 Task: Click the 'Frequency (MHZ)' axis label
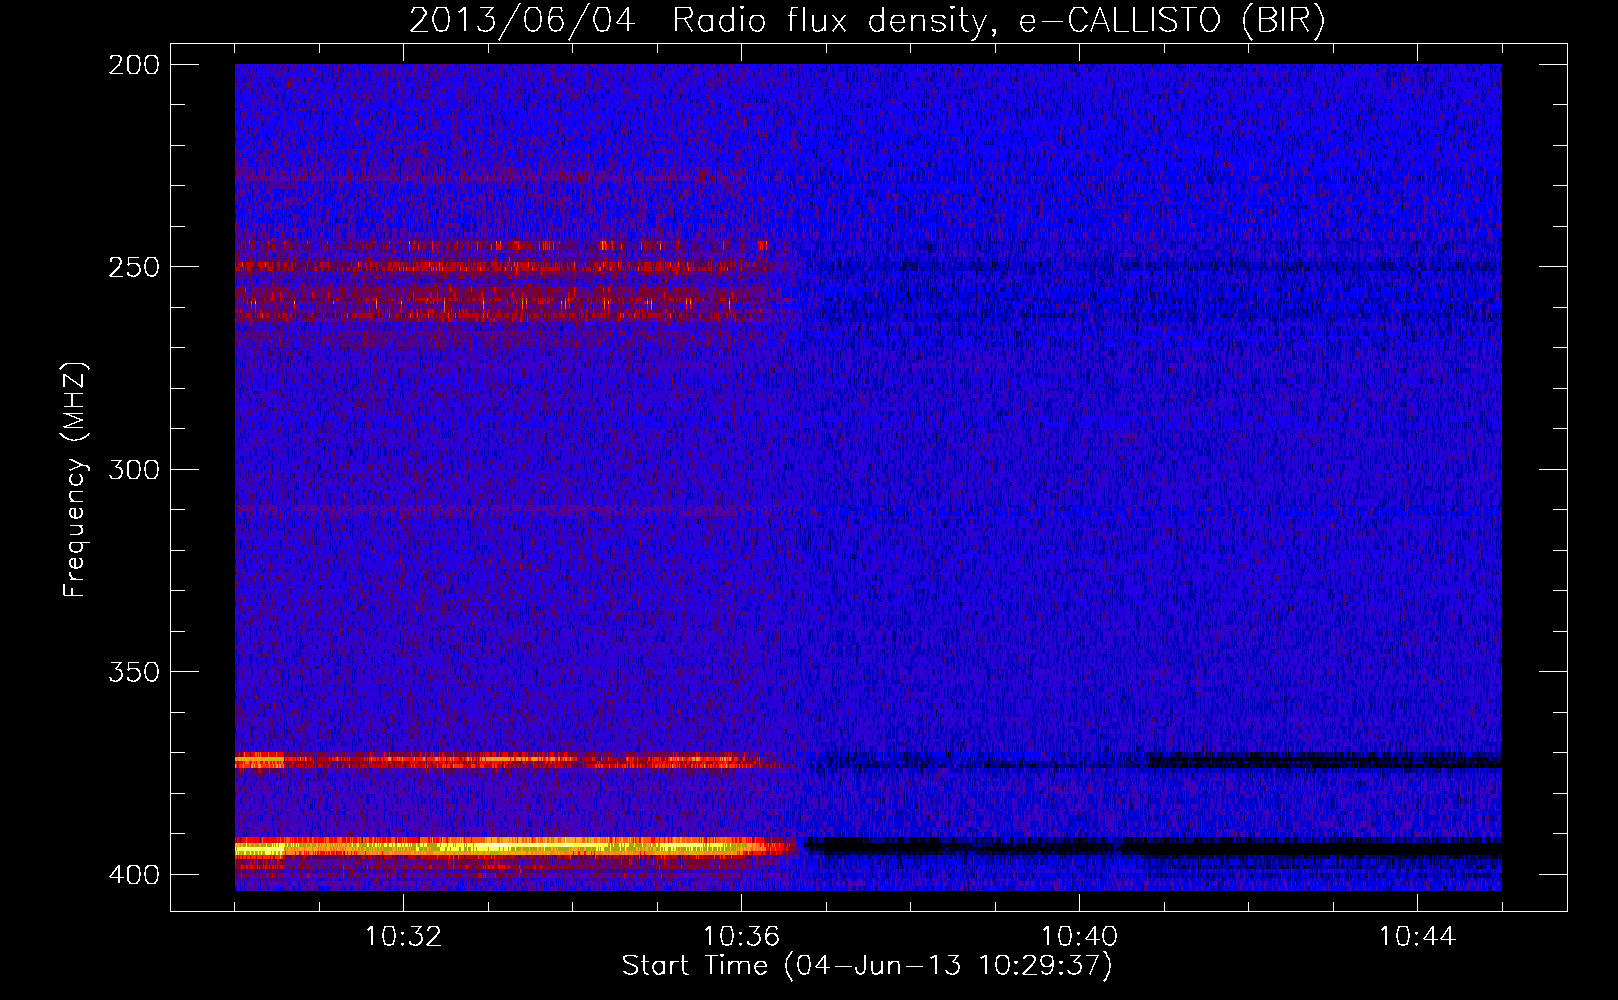pos(75,480)
